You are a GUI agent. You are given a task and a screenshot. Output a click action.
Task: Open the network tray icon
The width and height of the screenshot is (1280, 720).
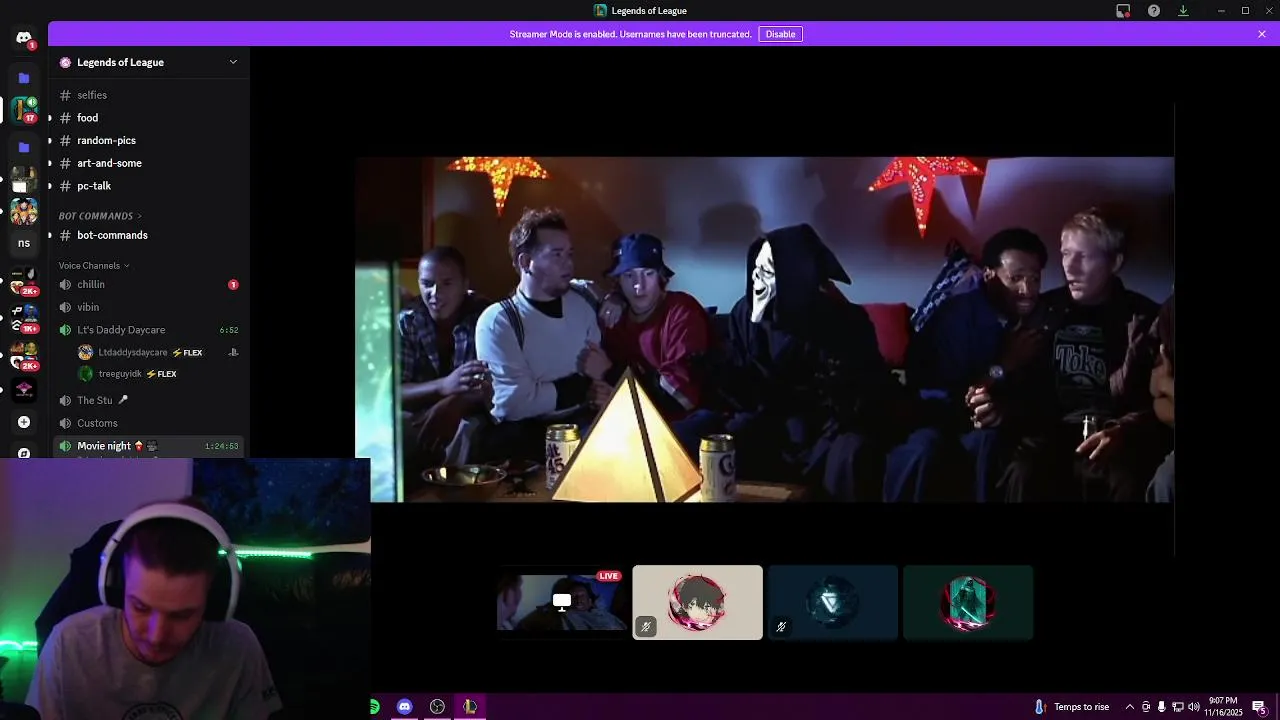(1177, 707)
